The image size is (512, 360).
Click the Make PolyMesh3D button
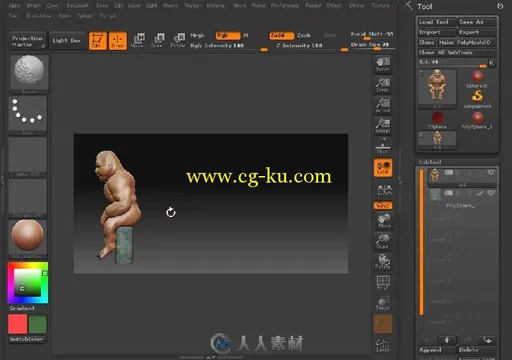[467, 43]
